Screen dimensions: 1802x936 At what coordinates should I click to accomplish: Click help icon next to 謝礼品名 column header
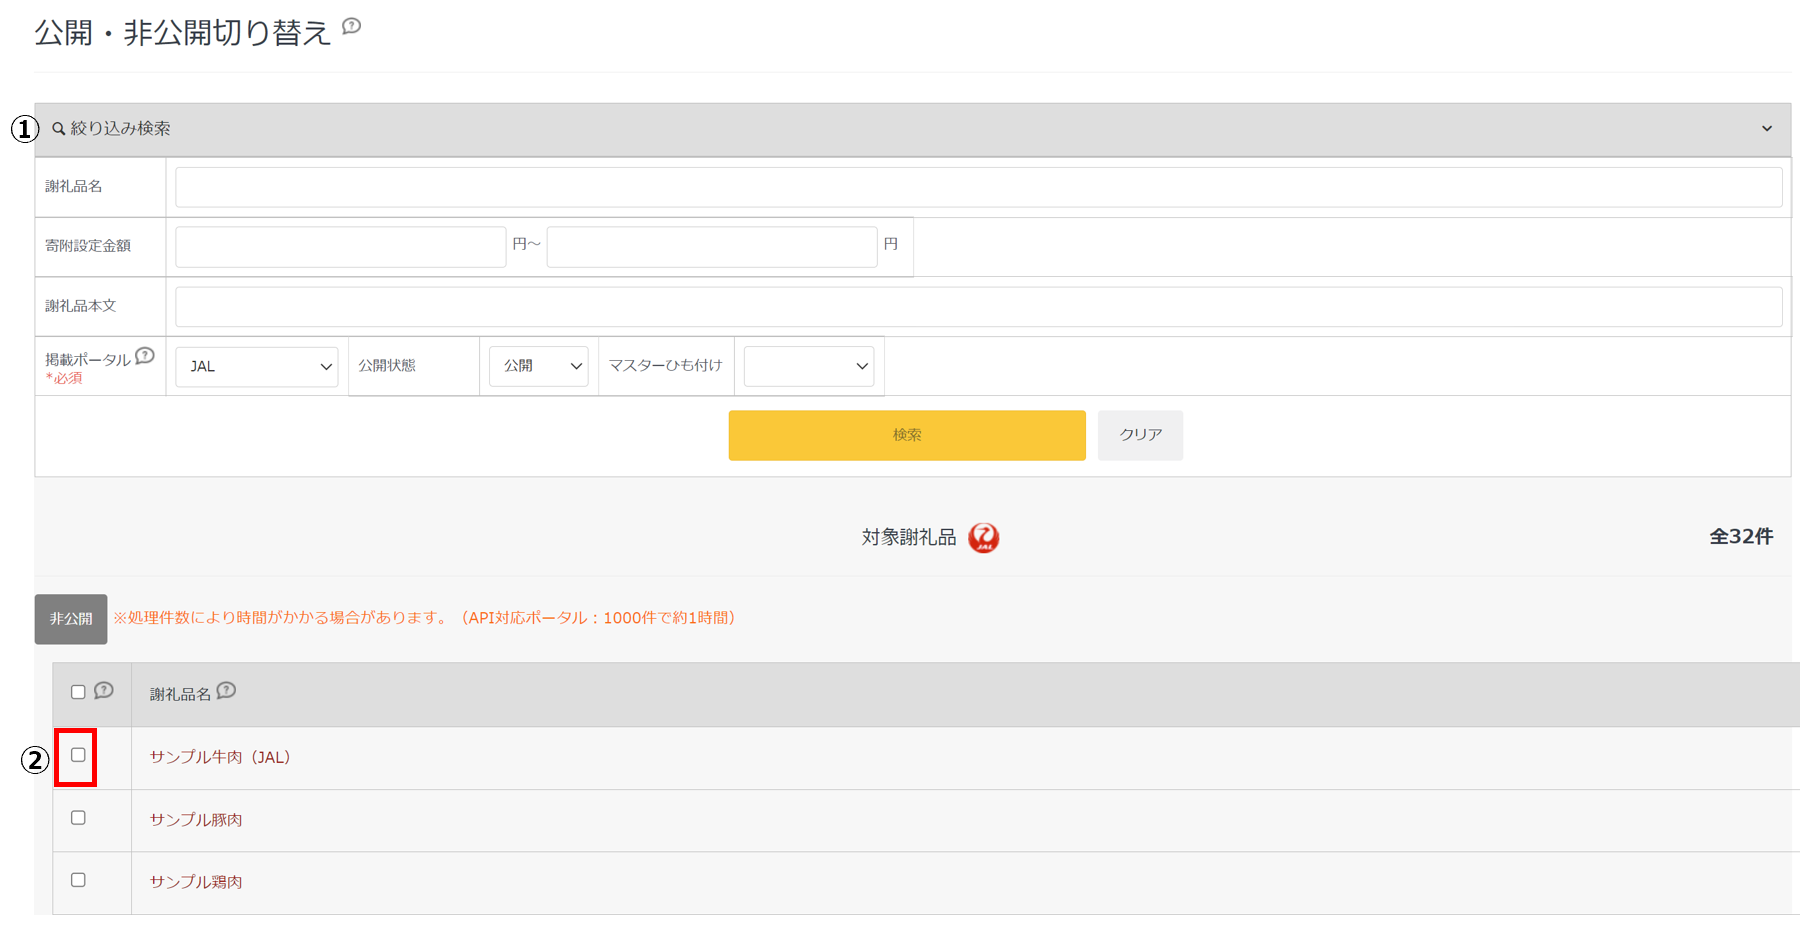227,691
